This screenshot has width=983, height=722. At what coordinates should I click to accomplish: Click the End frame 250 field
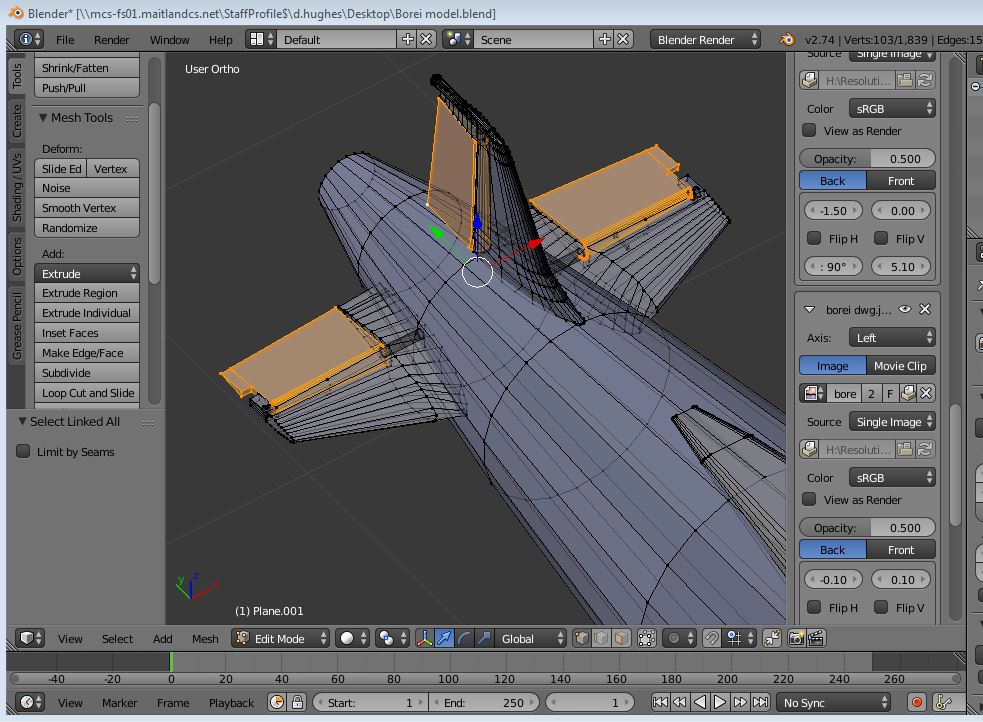coord(484,703)
